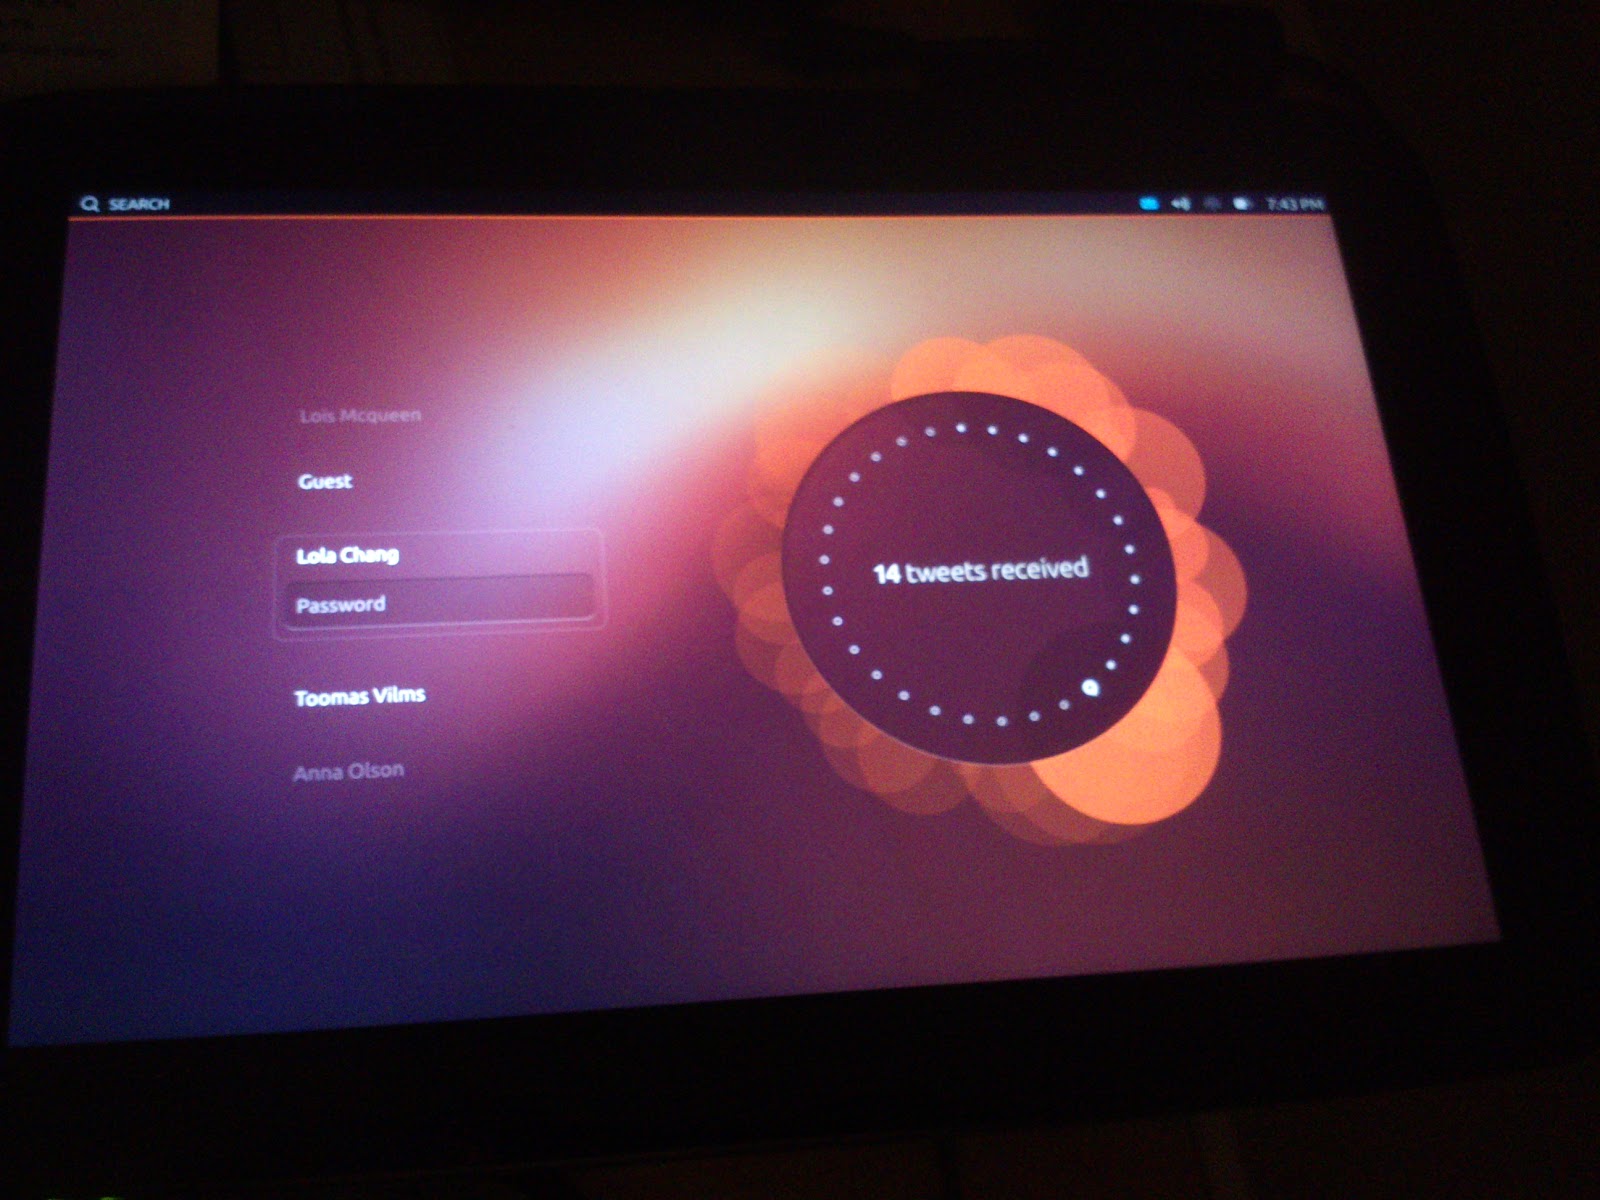Click the network indicator icon

coord(1213,203)
